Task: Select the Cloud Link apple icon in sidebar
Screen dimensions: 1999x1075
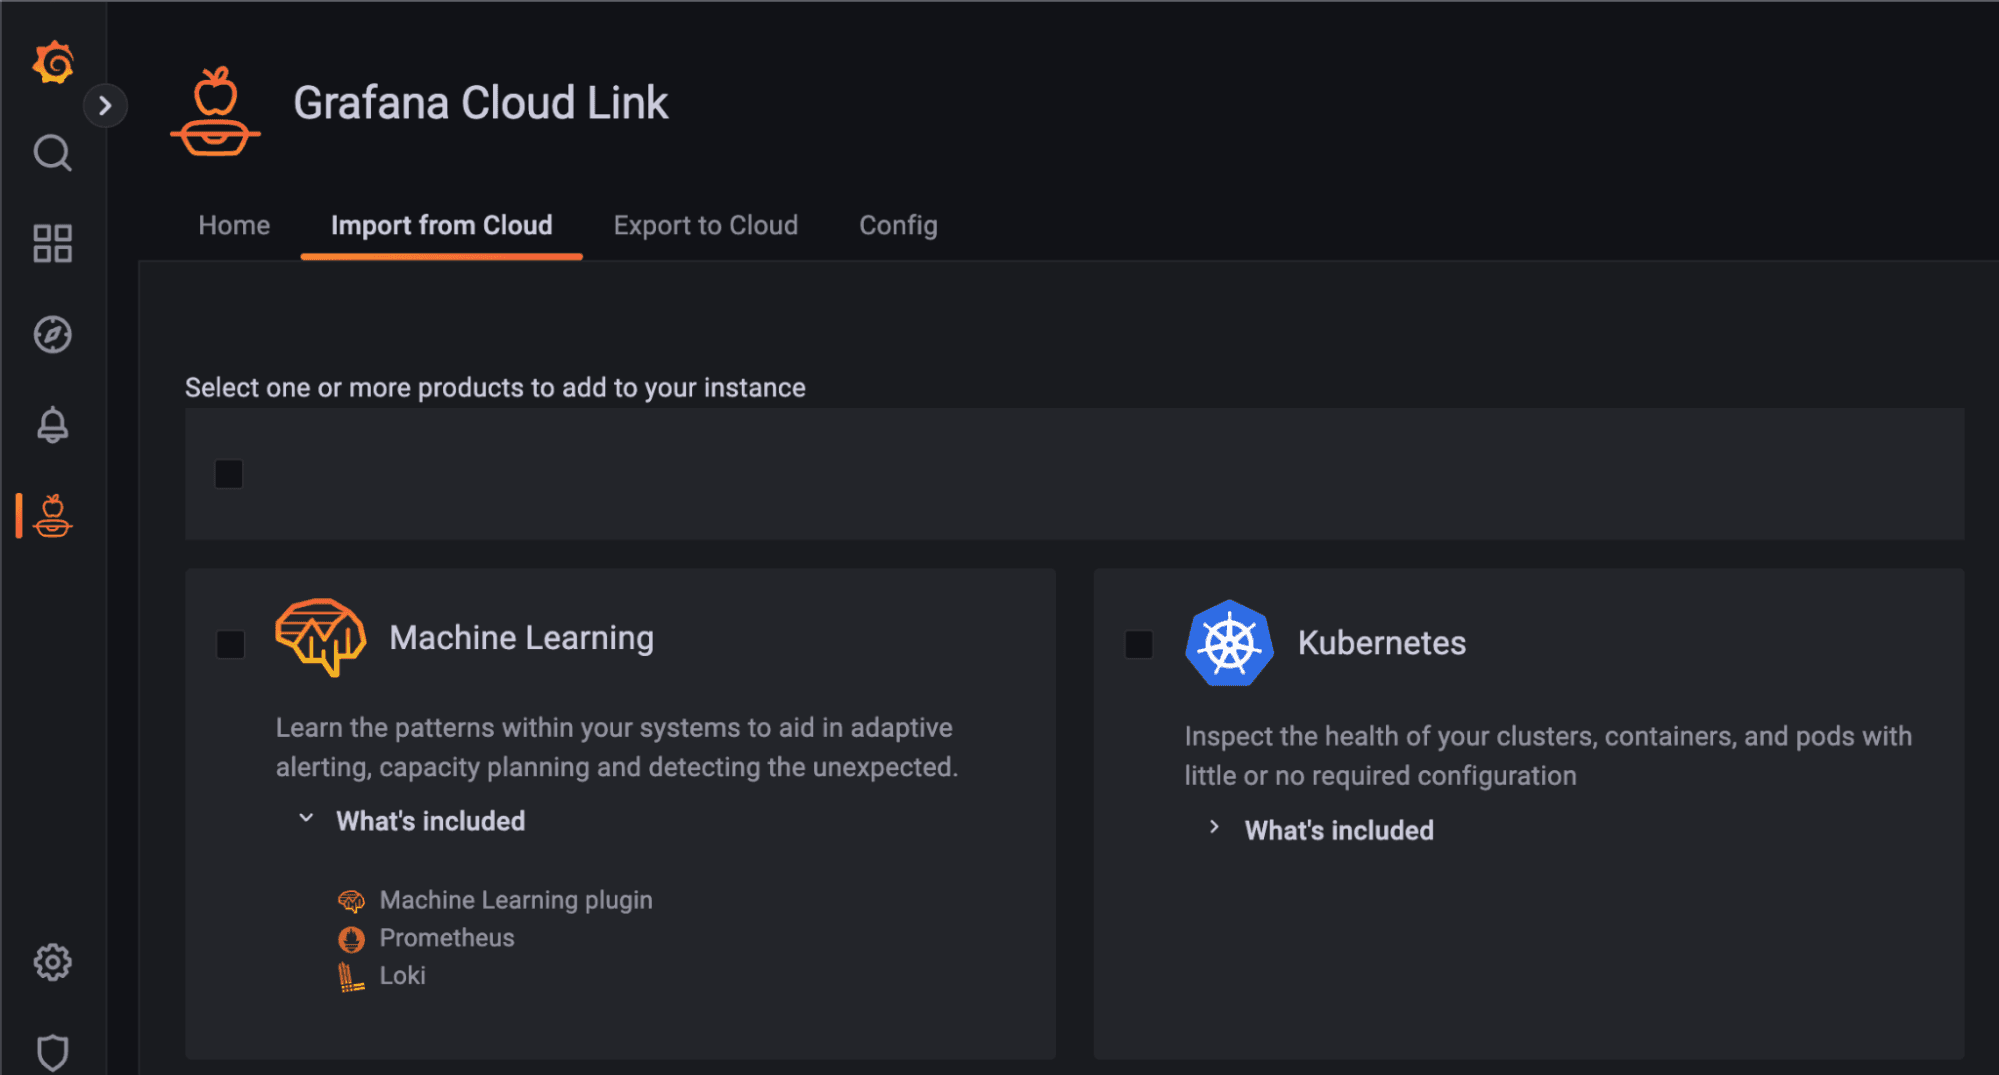Action: tap(52, 518)
